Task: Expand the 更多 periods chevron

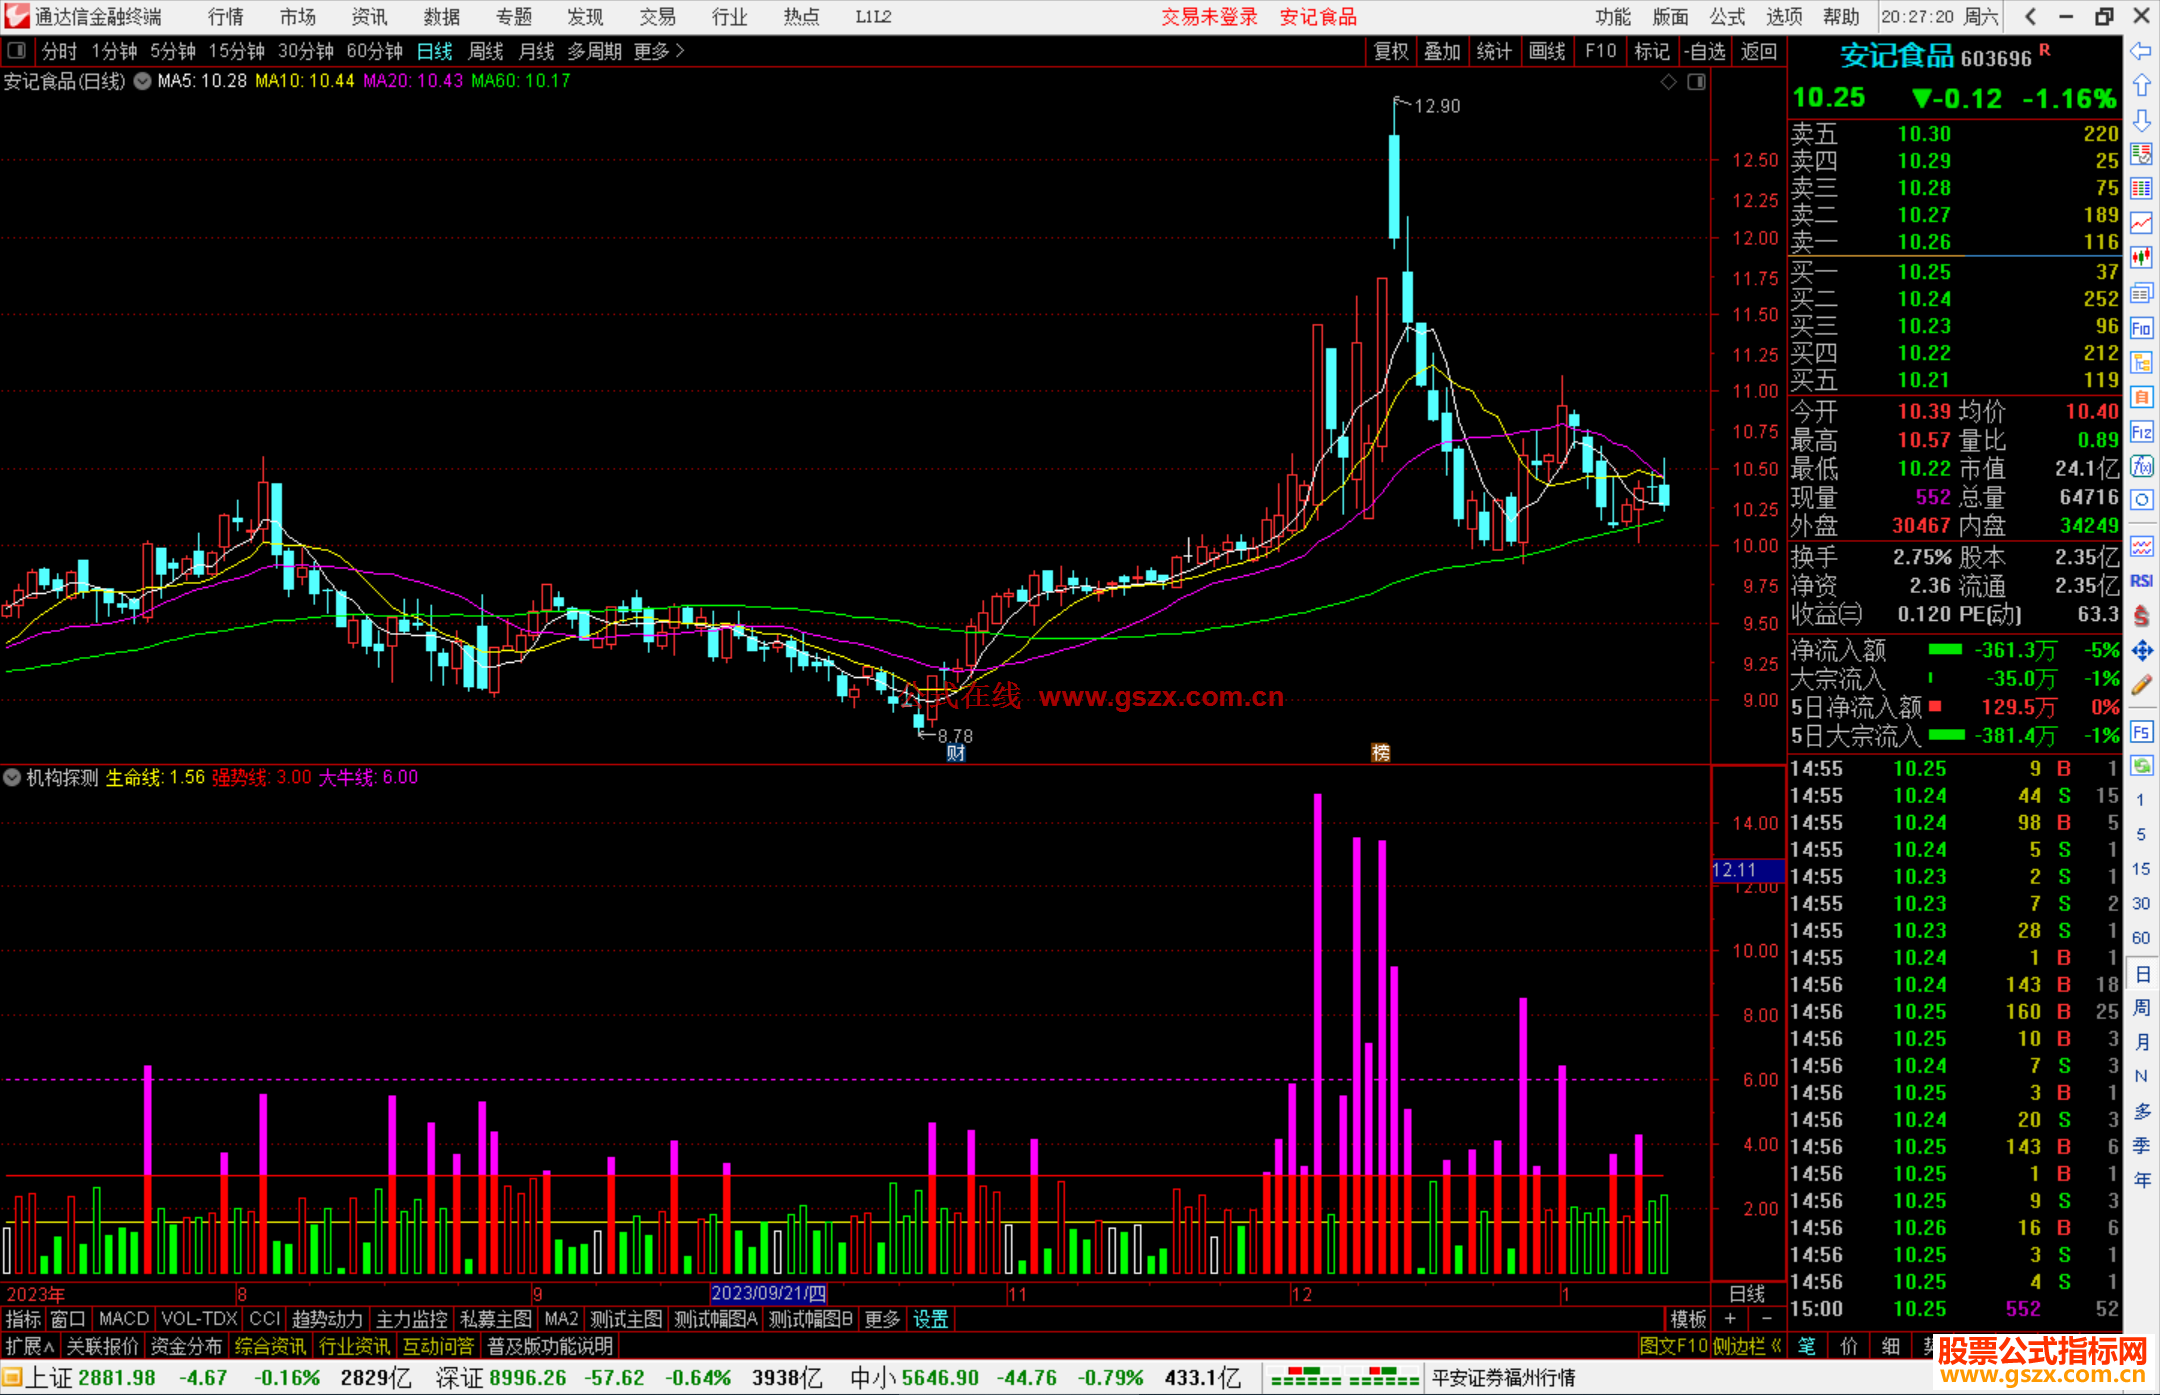Action: coord(681,51)
